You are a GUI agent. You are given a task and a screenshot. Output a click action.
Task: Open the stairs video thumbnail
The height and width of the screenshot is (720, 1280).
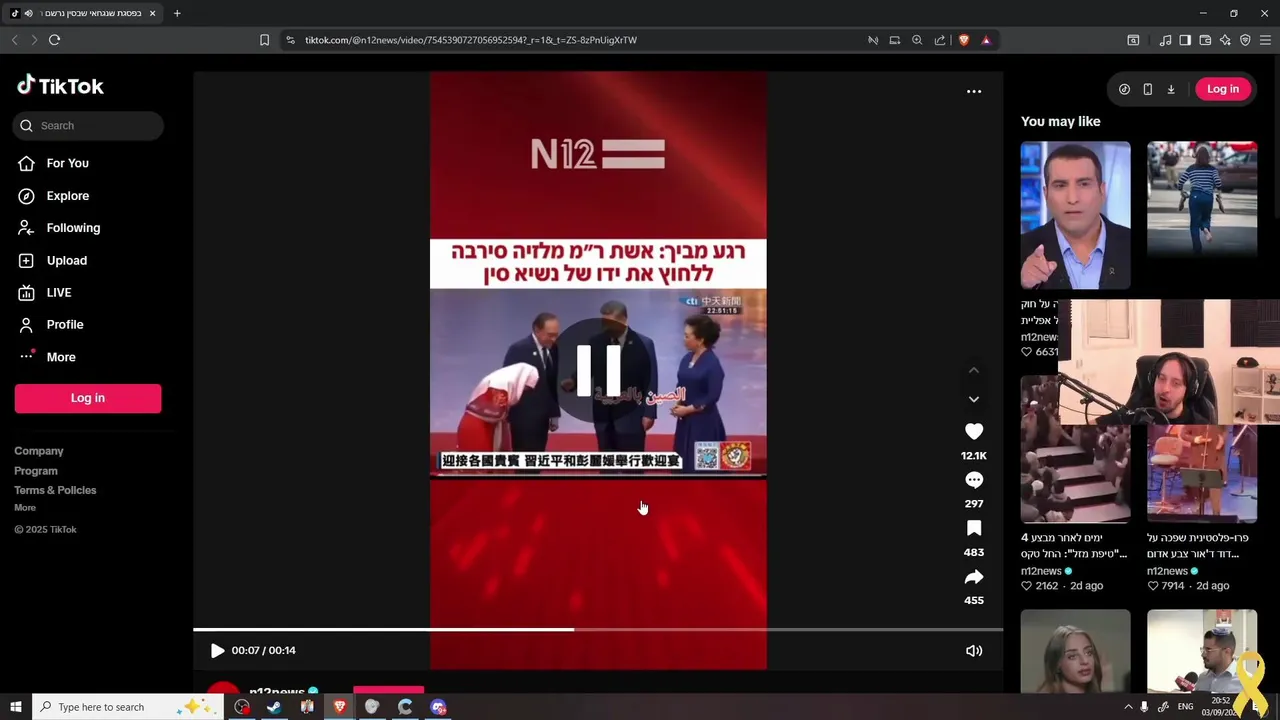click(1076, 449)
